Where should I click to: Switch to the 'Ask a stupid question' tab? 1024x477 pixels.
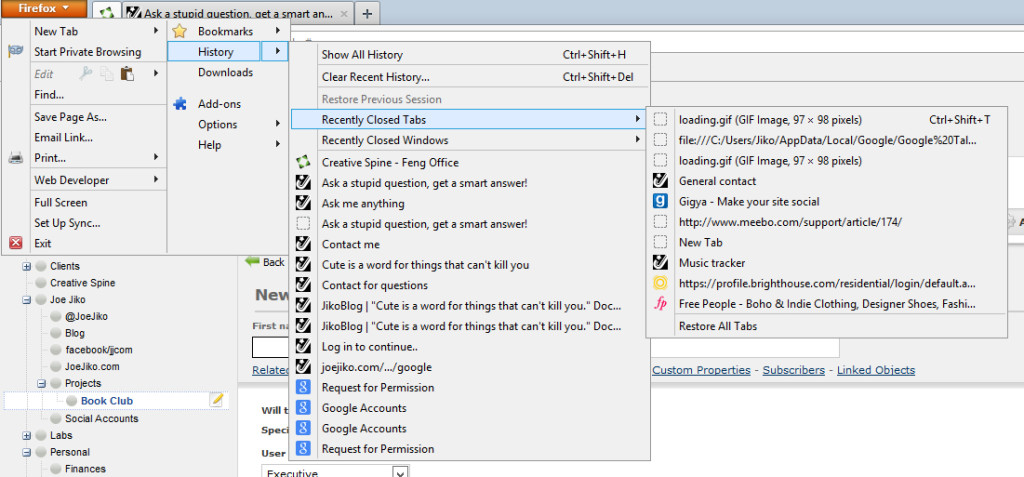click(x=238, y=12)
